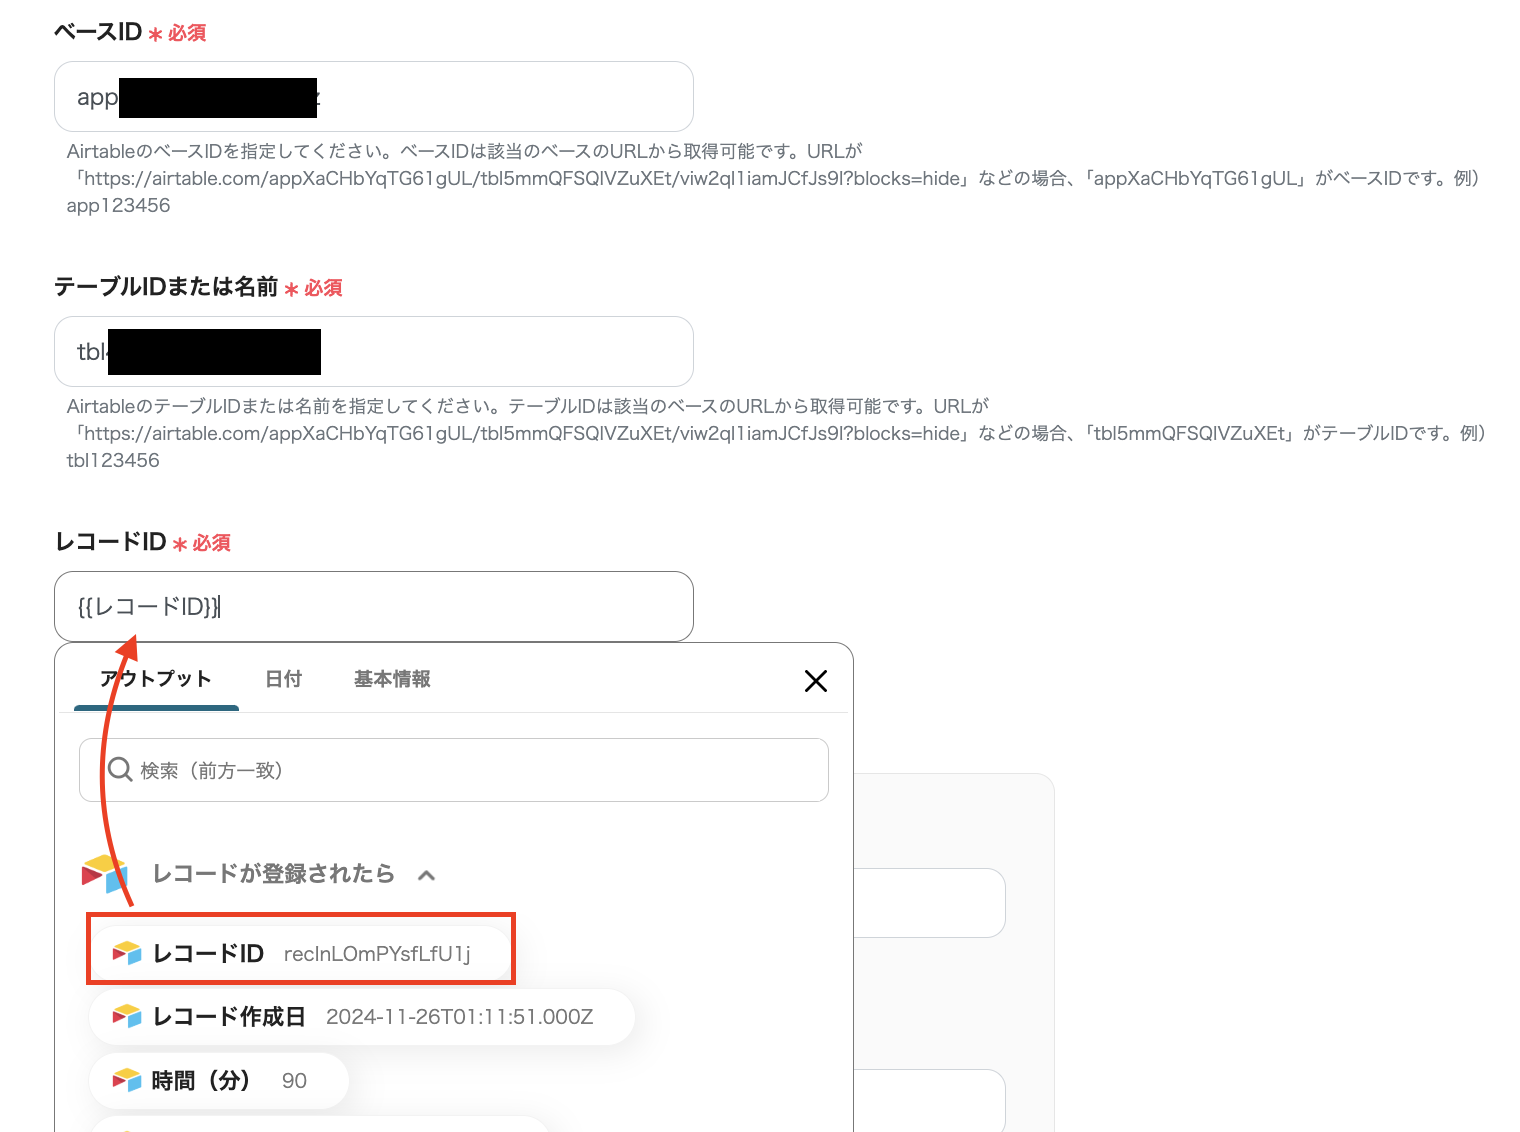The height and width of the screenshot is (1132, 1520).
Task: Insert the 時間（分） output value
Action: (x=218, y=1080)
